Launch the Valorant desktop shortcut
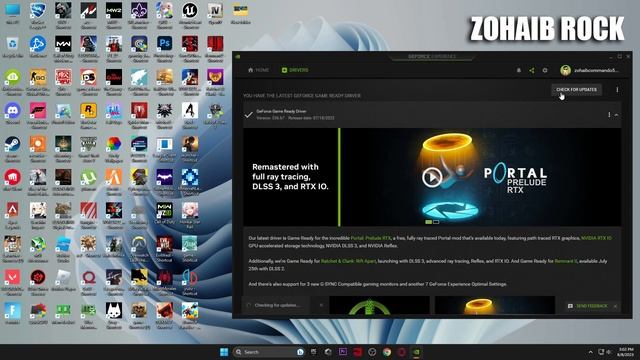The image size is (640, 360). 12,282
